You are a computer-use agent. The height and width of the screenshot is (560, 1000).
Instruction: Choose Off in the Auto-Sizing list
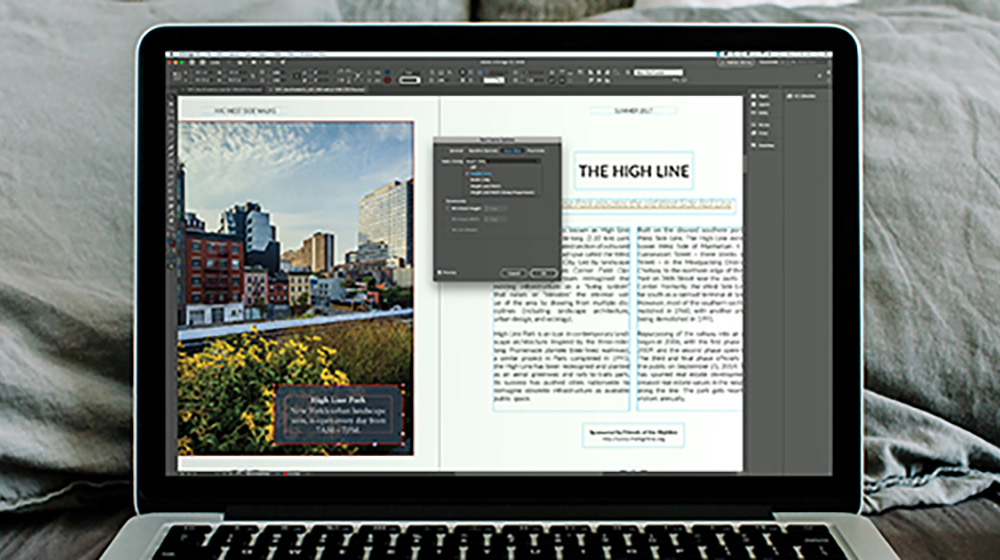pos(473,167)
